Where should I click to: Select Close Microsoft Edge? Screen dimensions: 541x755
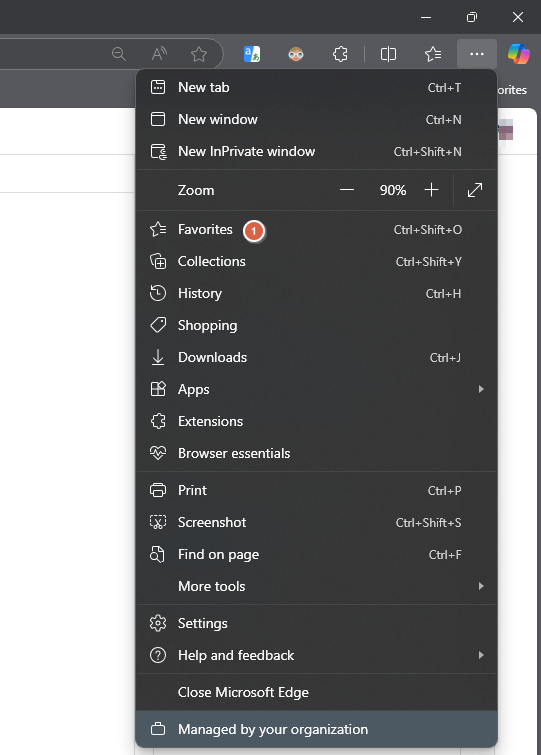(317, 692)
